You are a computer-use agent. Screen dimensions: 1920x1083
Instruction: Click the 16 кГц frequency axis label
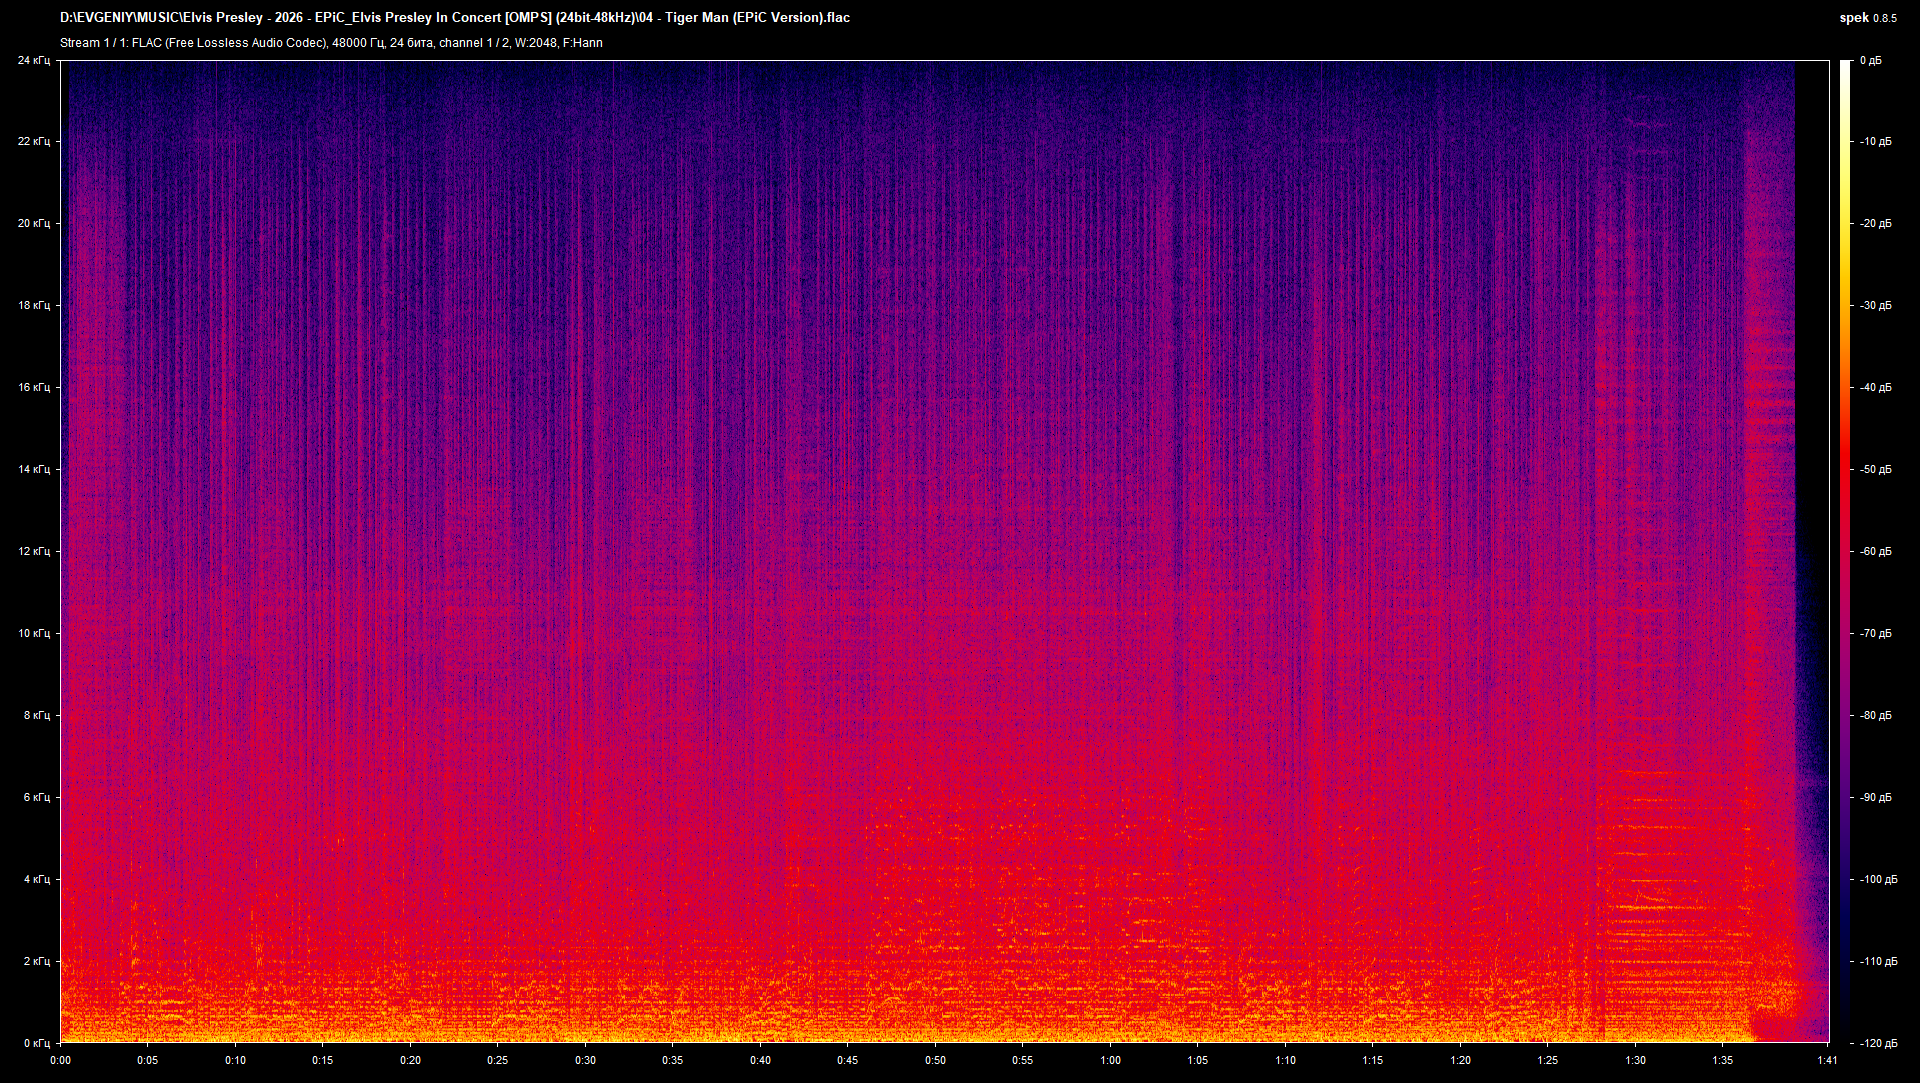(x=34, y=388)
